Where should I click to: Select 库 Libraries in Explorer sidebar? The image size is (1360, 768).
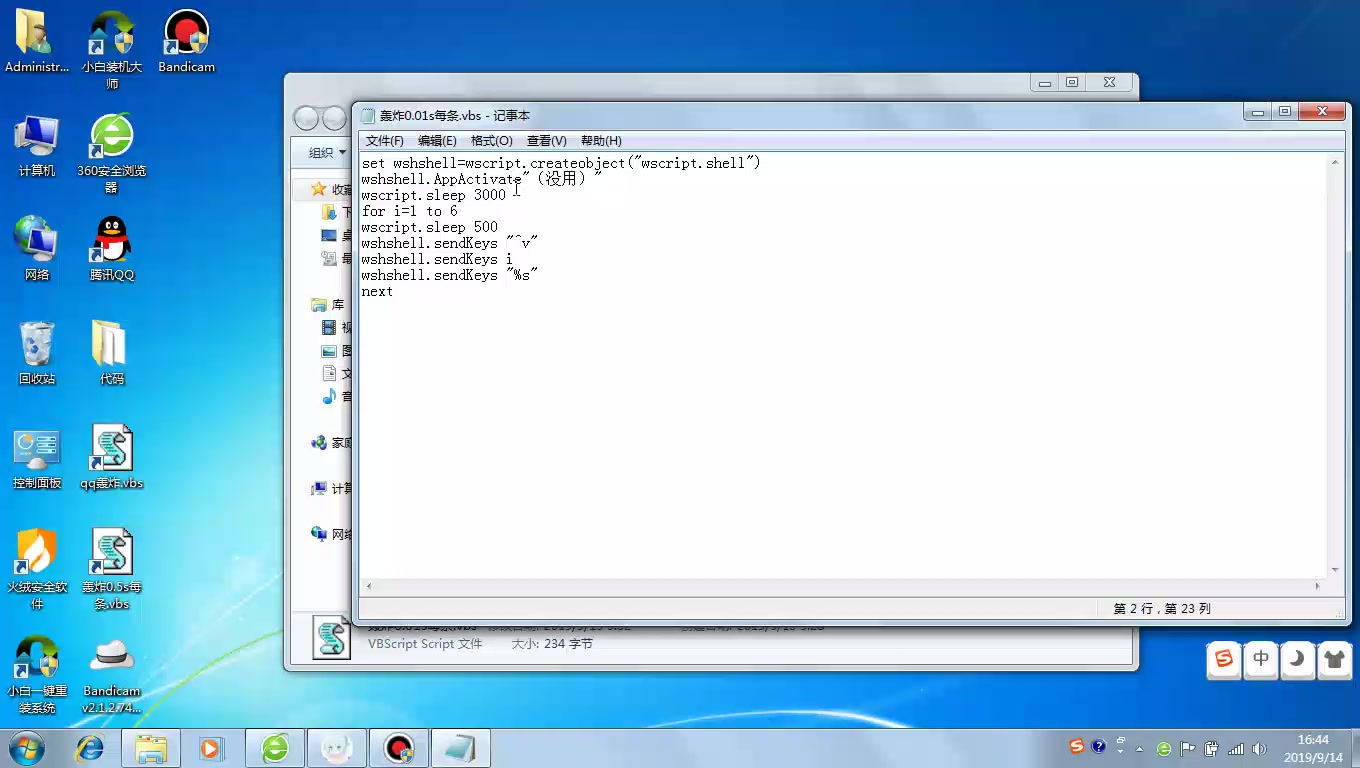click(327, 305)
